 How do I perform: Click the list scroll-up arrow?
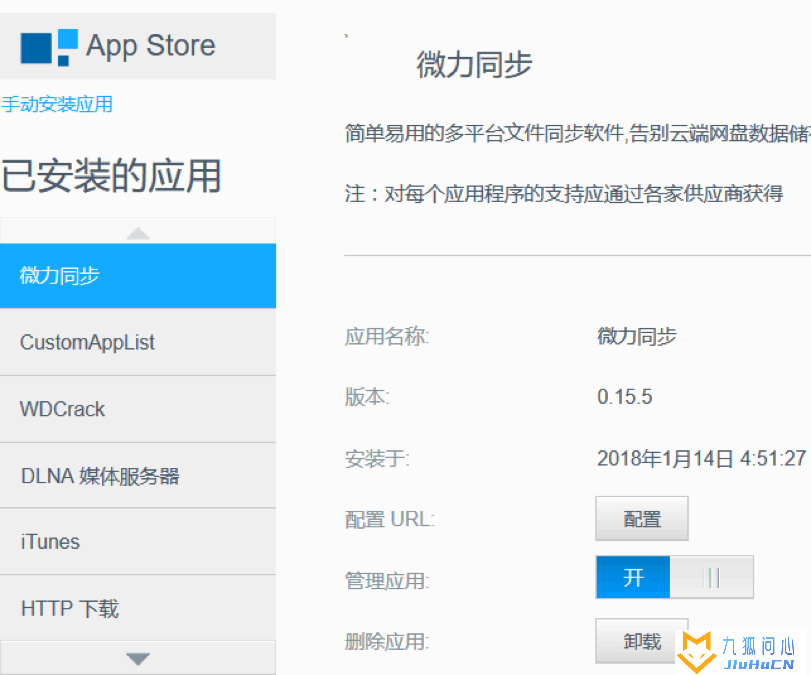point(138,233)
